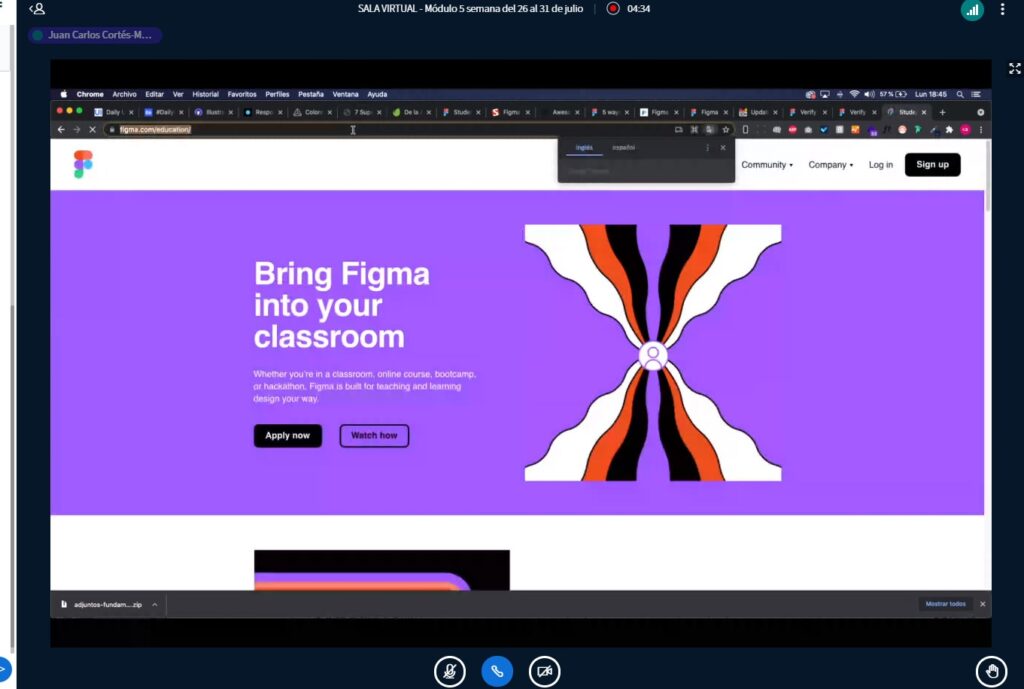The height and width of the screenshot is (689, 1024).
Task: Hang up using the blue phone button
Action: [497, 671]
